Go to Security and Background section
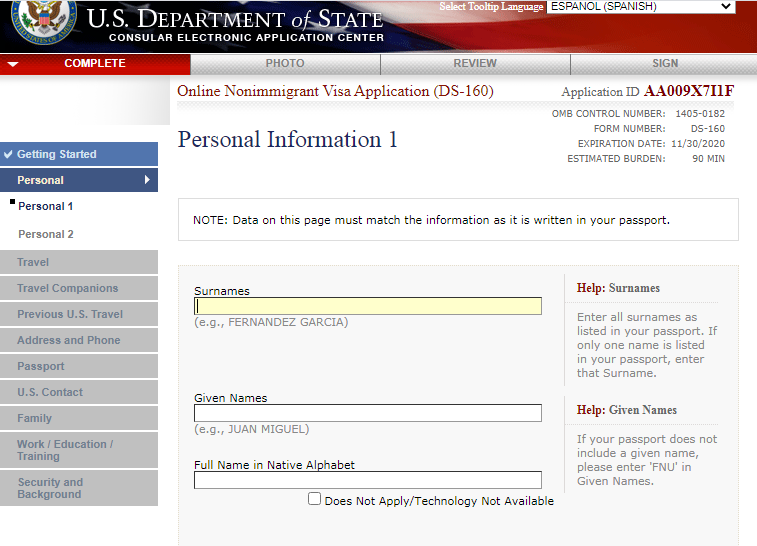Screen dimensions: 757x546 (79, 488)
